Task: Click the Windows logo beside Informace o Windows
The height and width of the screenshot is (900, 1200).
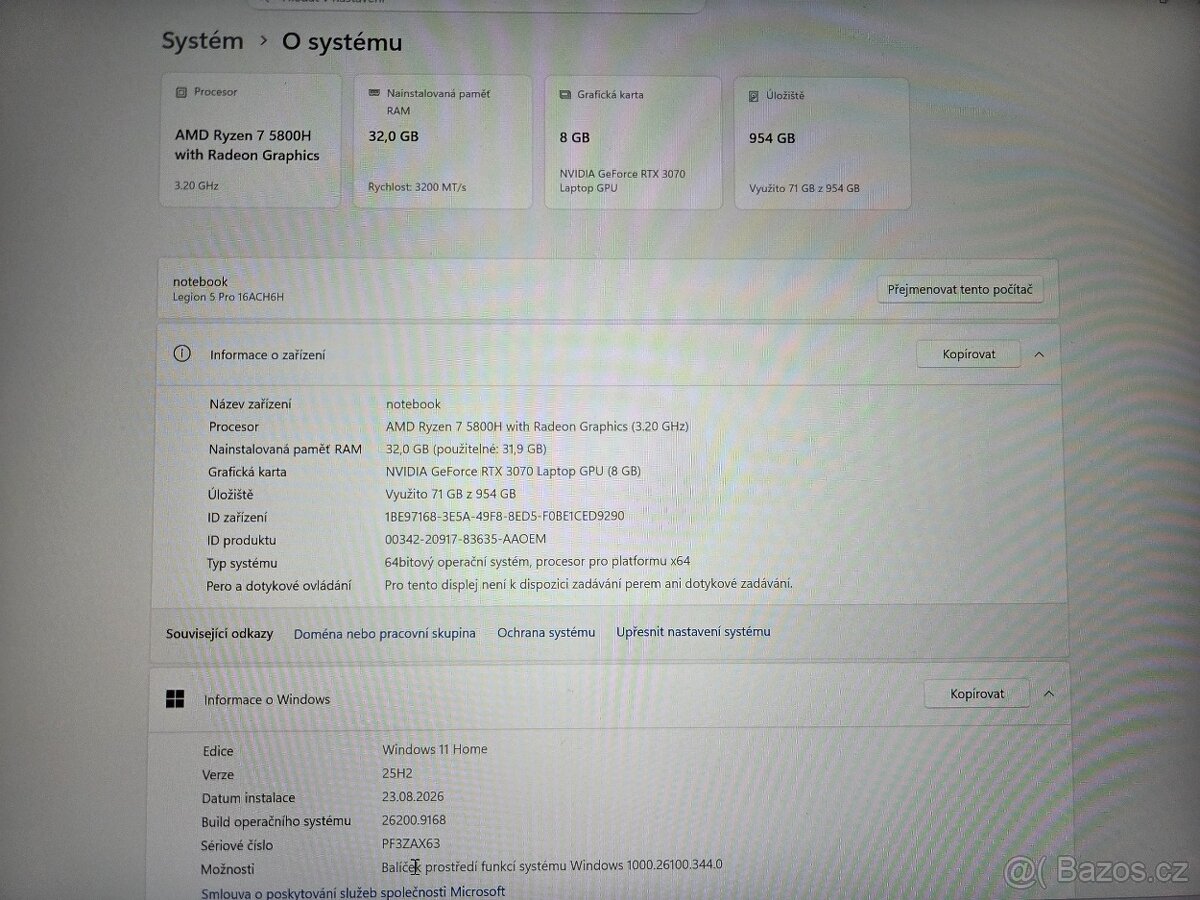Action: 175,699
